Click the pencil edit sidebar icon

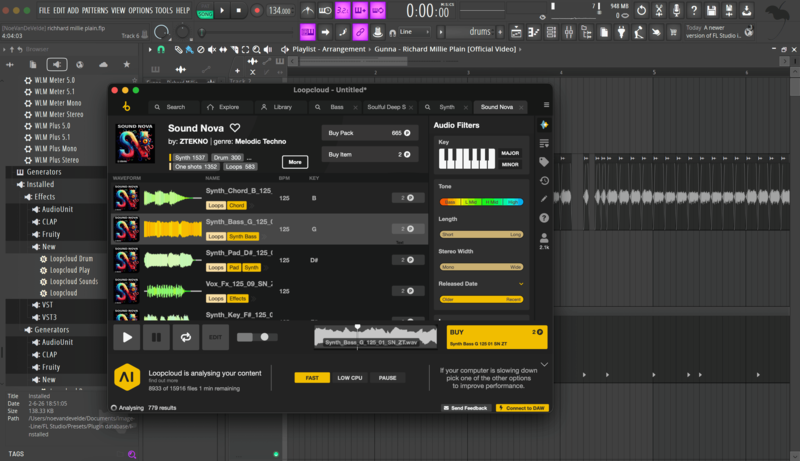click(x=544, y=199)
